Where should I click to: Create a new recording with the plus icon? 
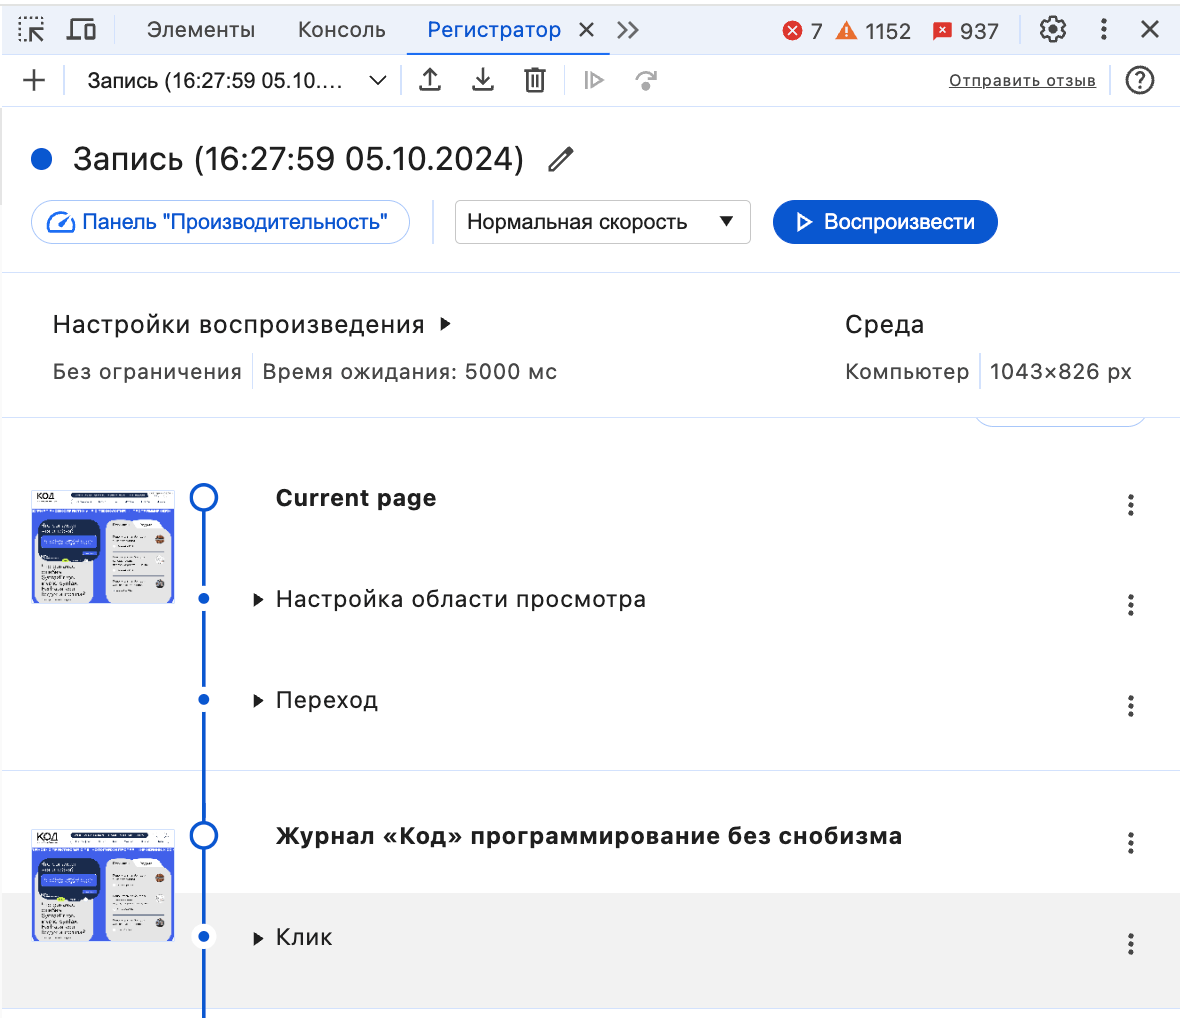33,80
